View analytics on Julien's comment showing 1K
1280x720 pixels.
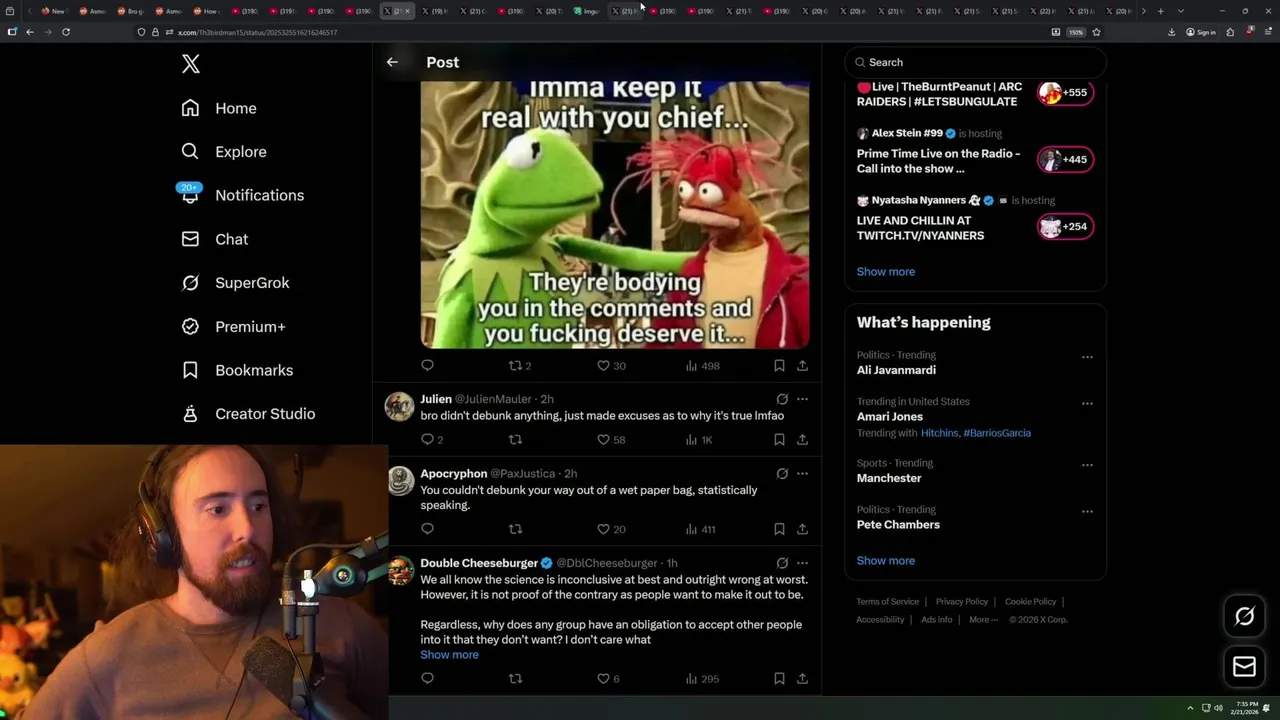pyautogui.click(x=699, y=439)
